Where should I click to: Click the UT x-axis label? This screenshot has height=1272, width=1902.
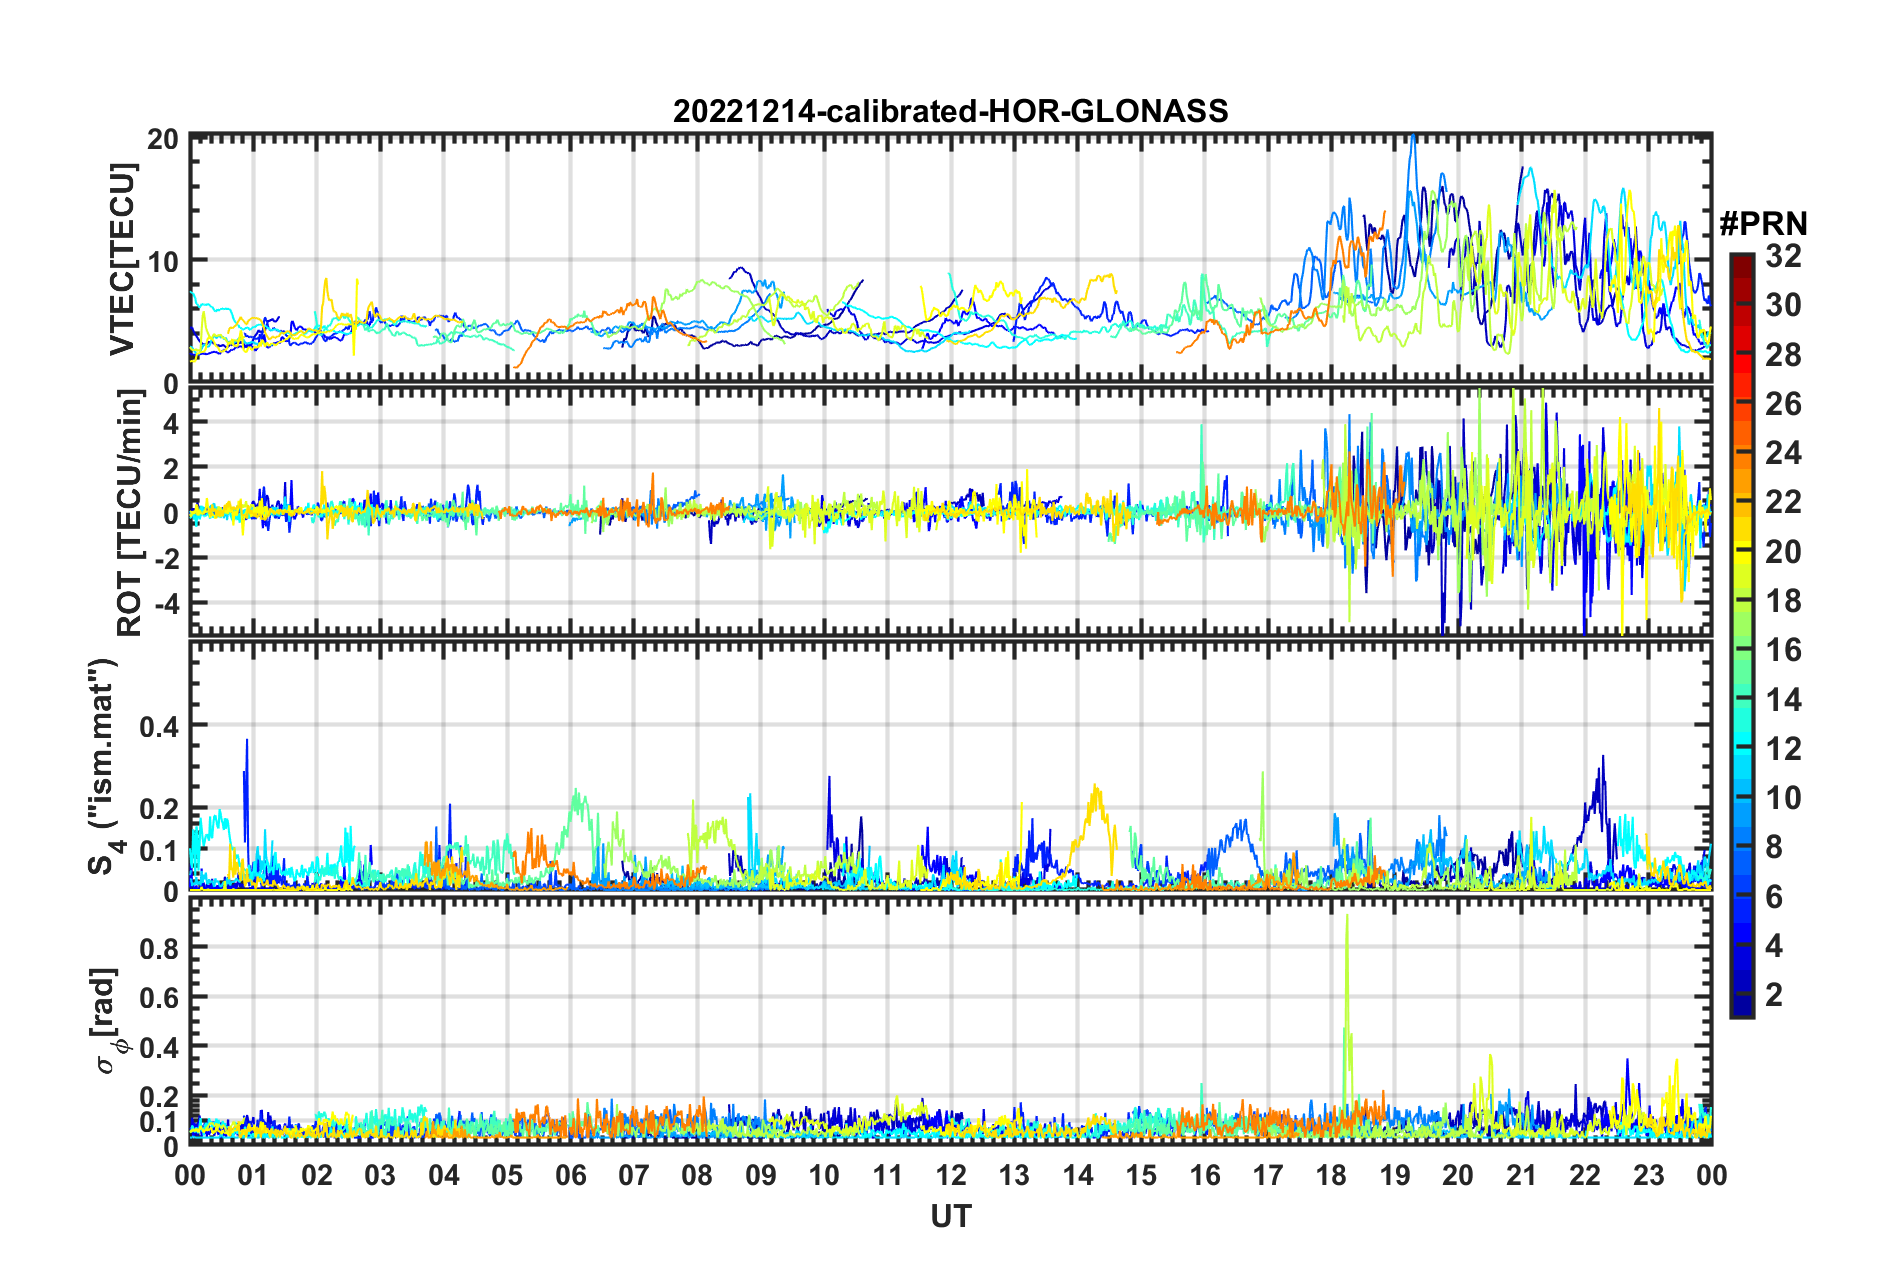tap(951, 1216)
